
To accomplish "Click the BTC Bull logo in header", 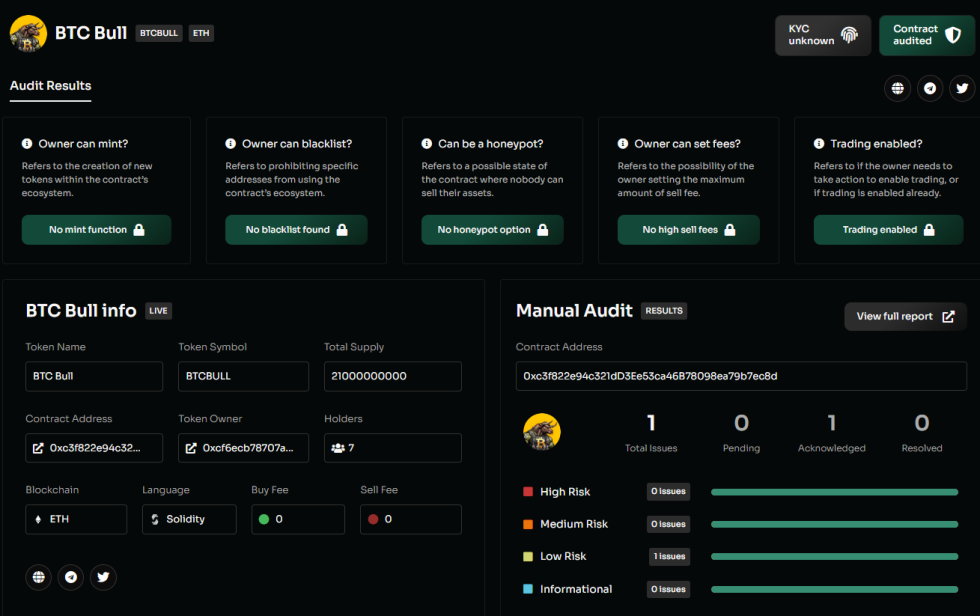I will (28, 33).
